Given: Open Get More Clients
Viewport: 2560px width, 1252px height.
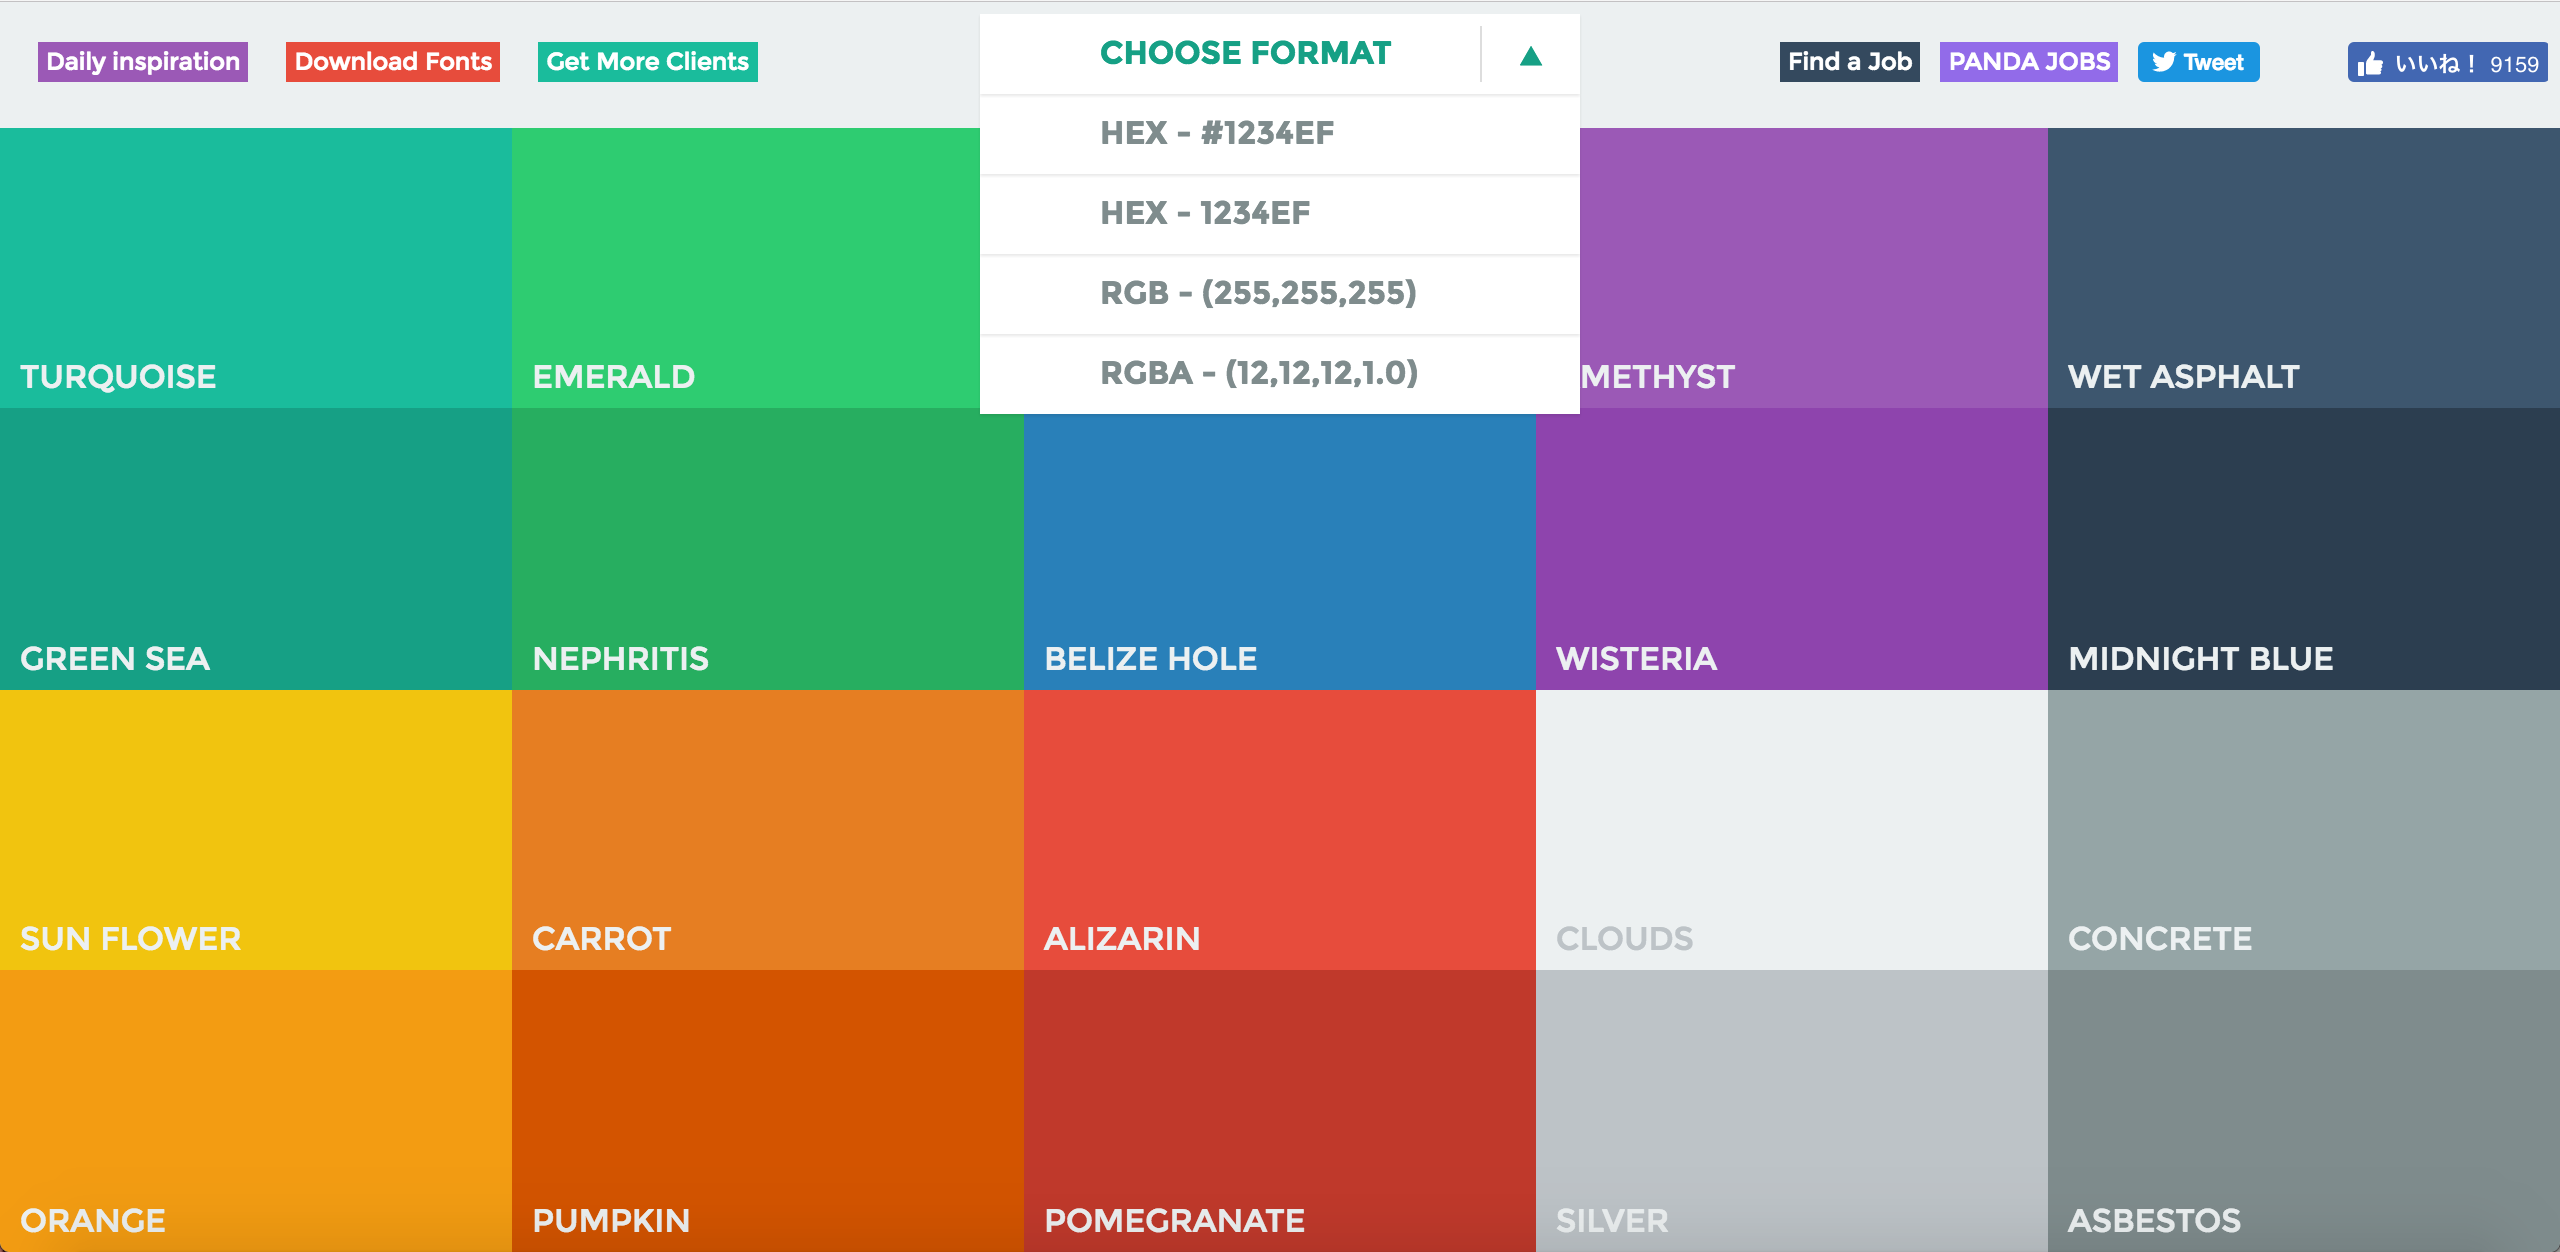Looking at the screenshot, I should (x=647, y=62).
